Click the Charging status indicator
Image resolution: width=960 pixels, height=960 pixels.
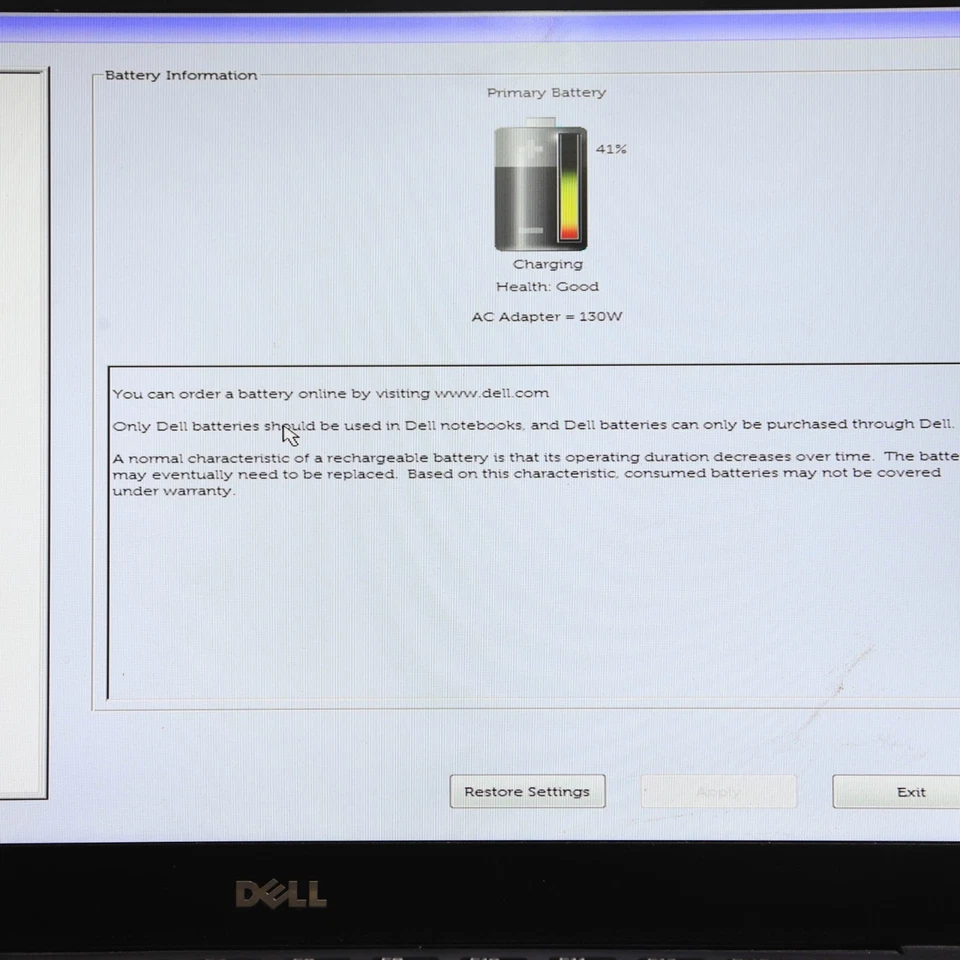(547, 263)
